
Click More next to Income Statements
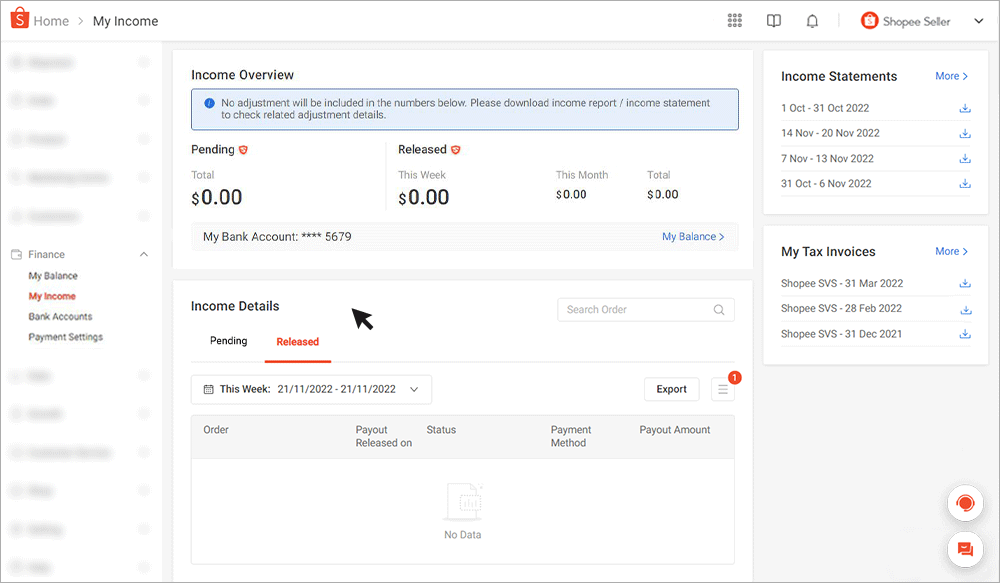950,76
